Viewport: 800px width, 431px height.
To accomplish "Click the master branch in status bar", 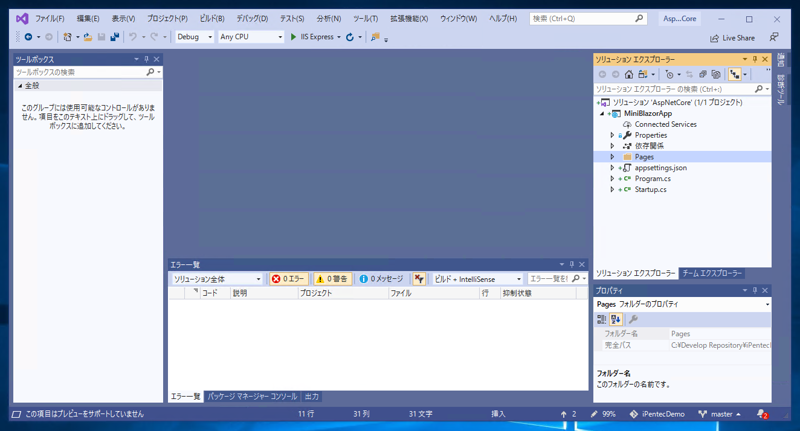I will coord(719,414).
